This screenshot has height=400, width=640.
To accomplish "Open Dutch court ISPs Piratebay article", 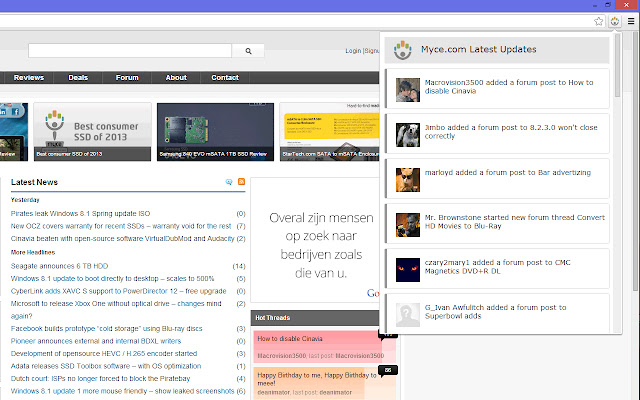I will click(x=100, y=378).
